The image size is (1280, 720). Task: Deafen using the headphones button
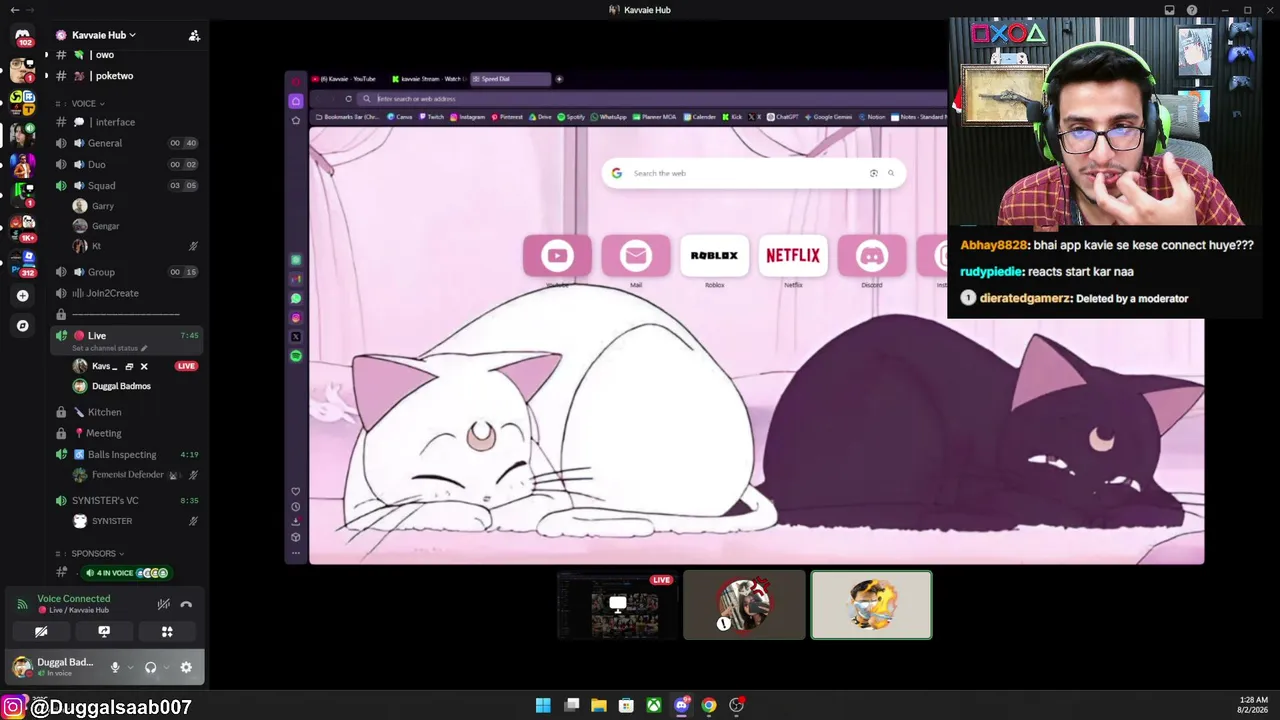[151, 667]
